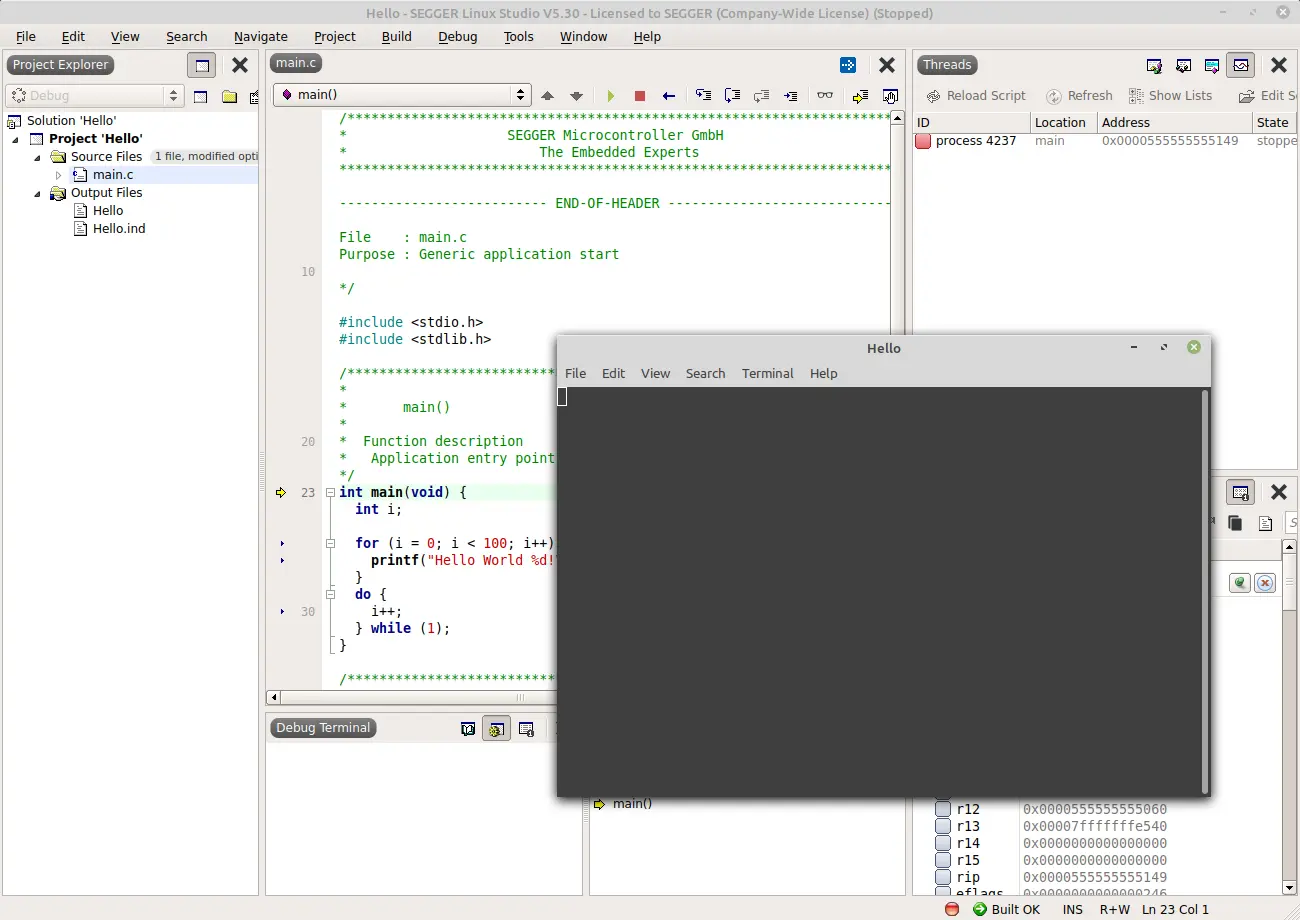
Task: Select the book icon in Debug Terminal toolbar
Action: [x=468, y=728]
